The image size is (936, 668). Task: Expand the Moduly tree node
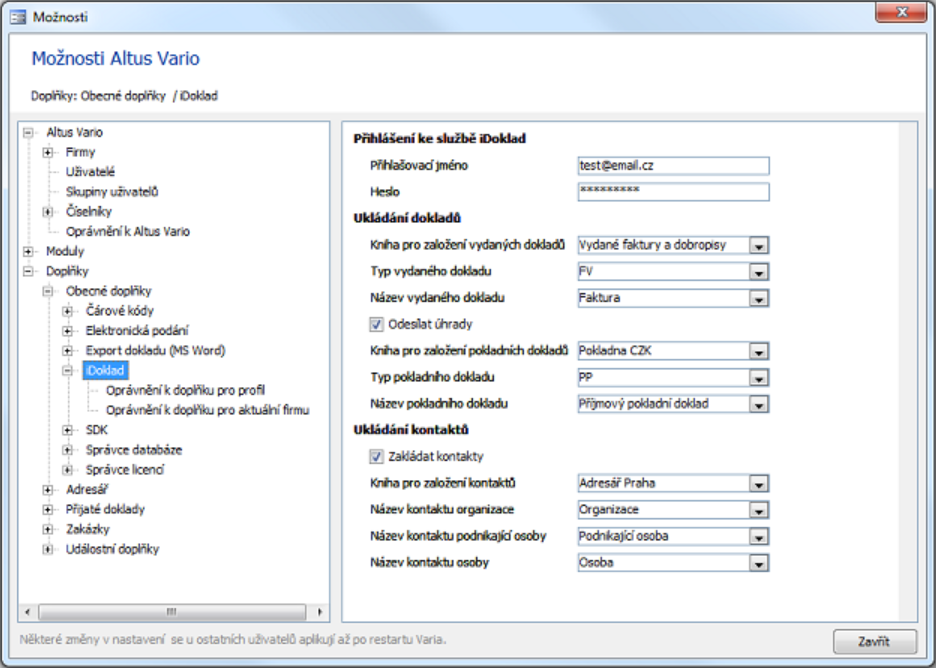click(x=28, y=251)
